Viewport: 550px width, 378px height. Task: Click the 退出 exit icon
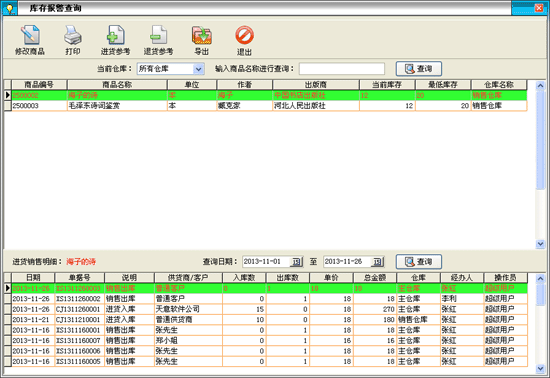244,40
